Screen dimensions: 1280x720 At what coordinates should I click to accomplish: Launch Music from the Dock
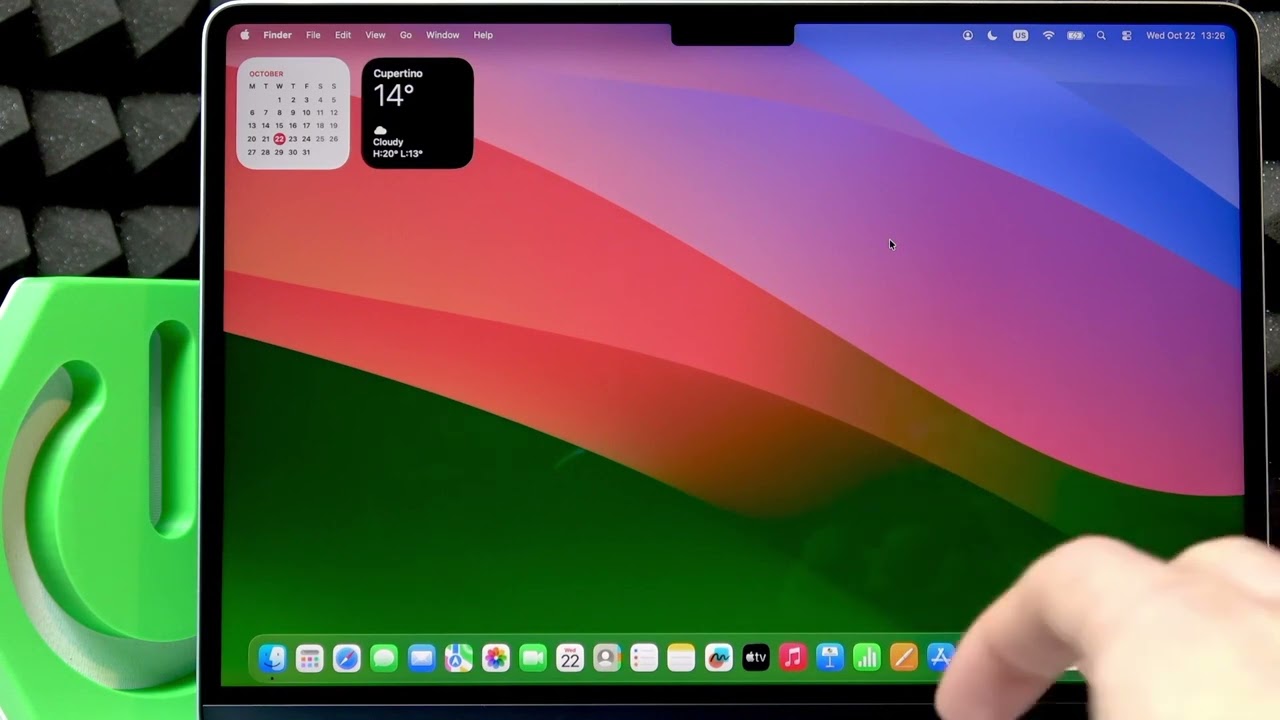coord(792,657)
